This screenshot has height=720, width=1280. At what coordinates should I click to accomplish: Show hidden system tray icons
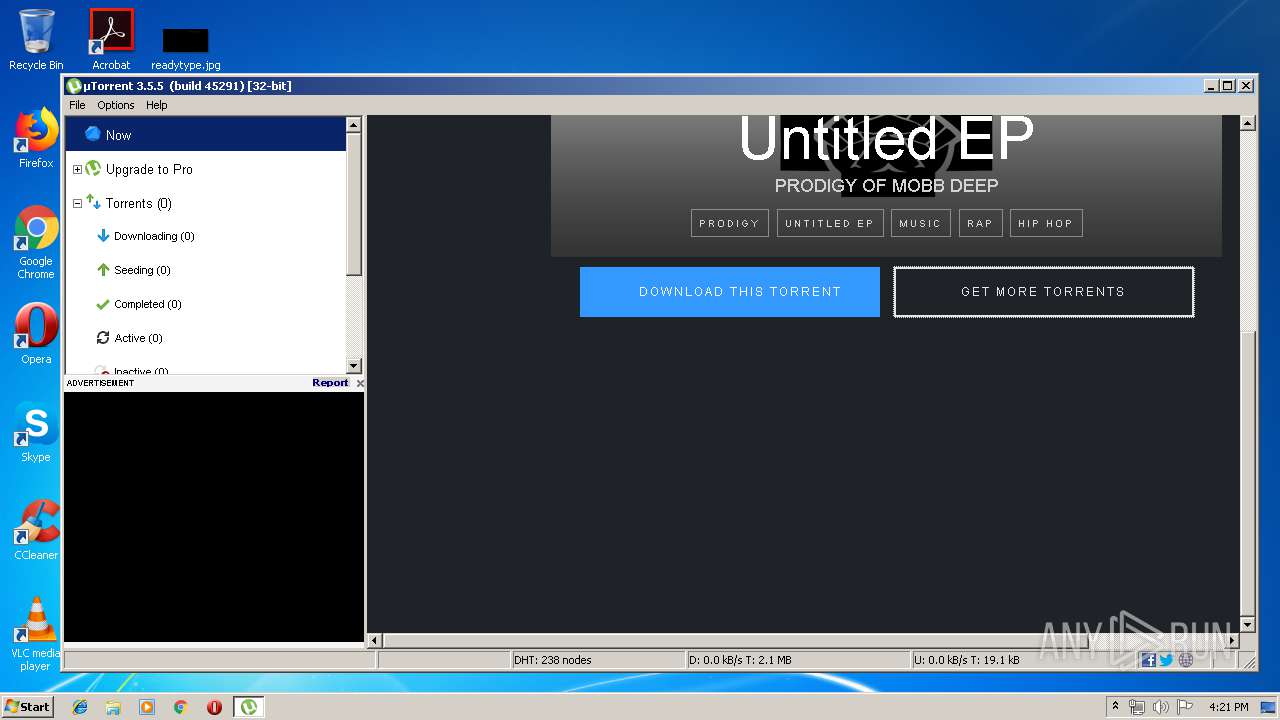pyautogui.click(x=1115, y=706)
